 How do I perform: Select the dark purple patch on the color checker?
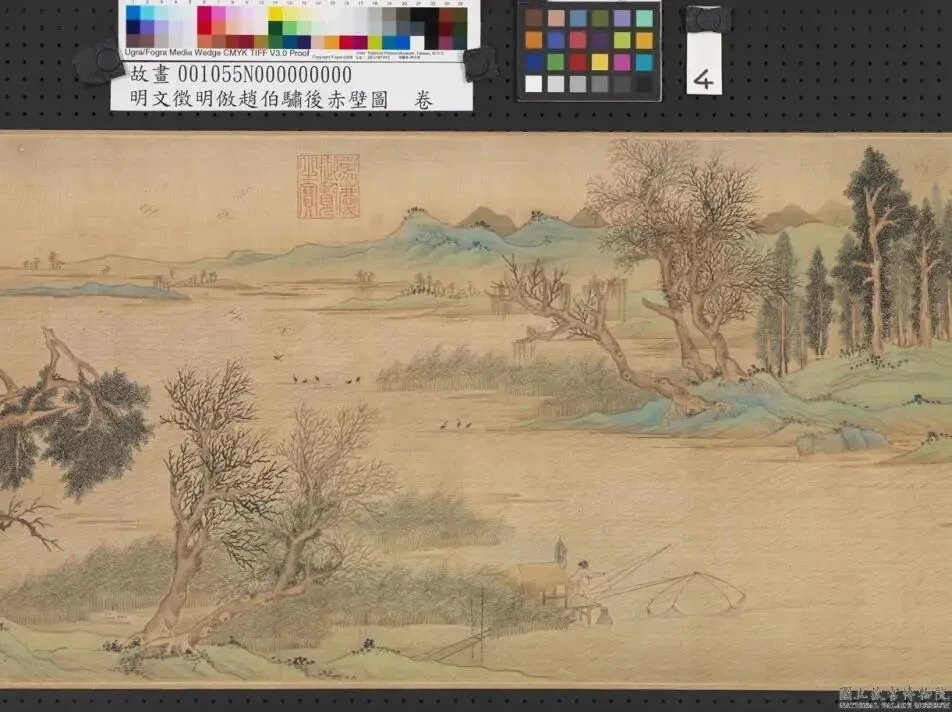pyautogui.click(x=600, y=40)
